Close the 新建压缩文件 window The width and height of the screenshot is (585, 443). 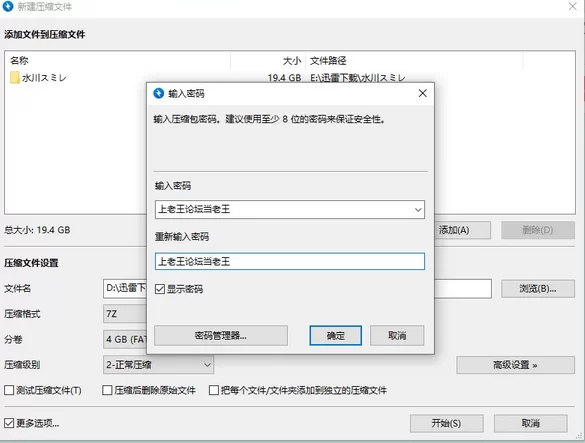pyautogui.click(x=573, y=6)
